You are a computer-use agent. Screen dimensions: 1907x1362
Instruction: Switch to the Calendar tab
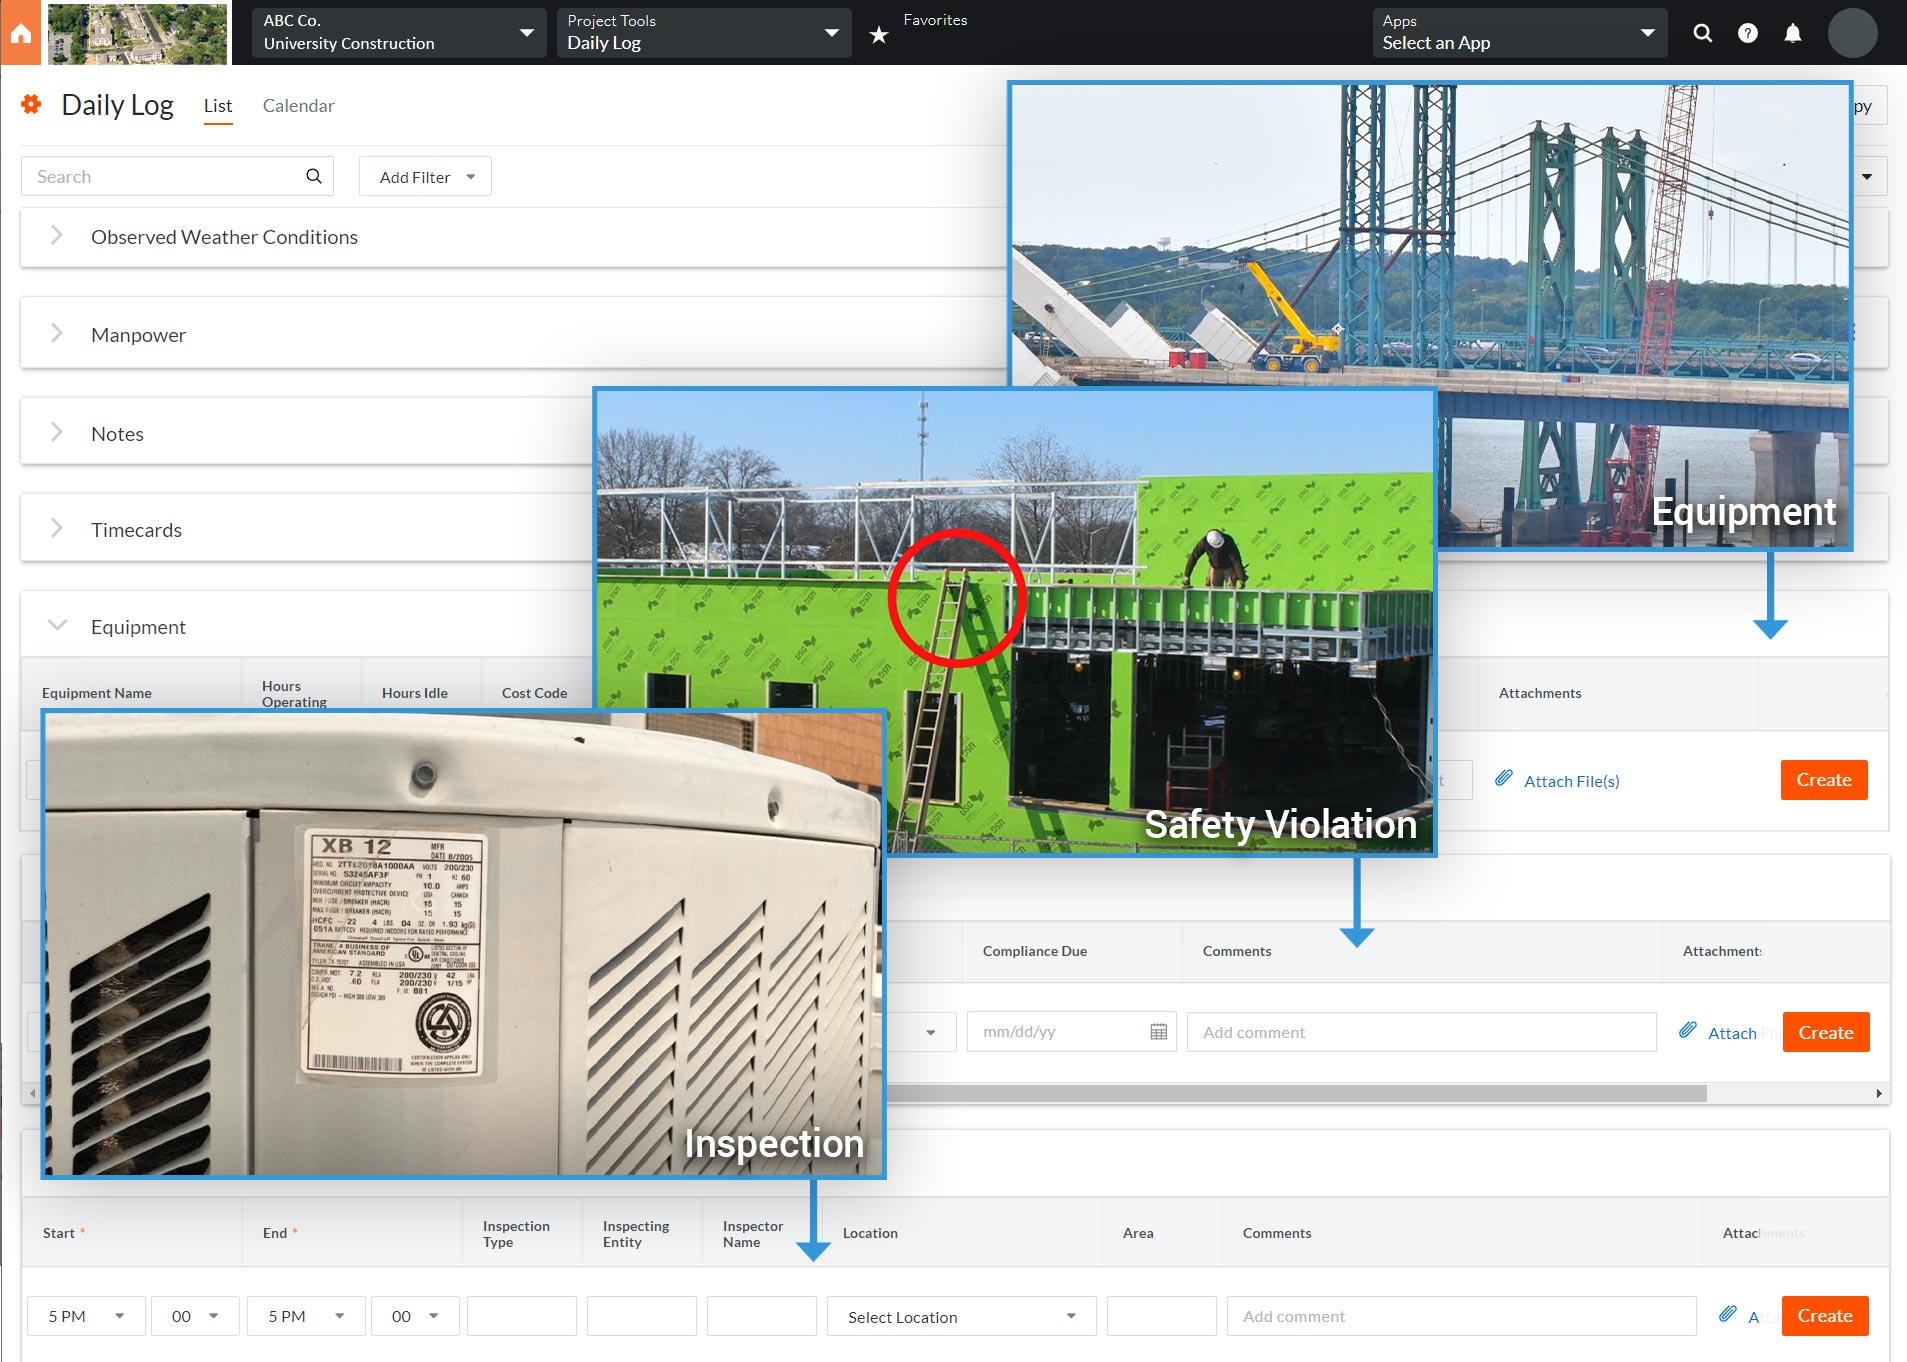click(298, 106)
